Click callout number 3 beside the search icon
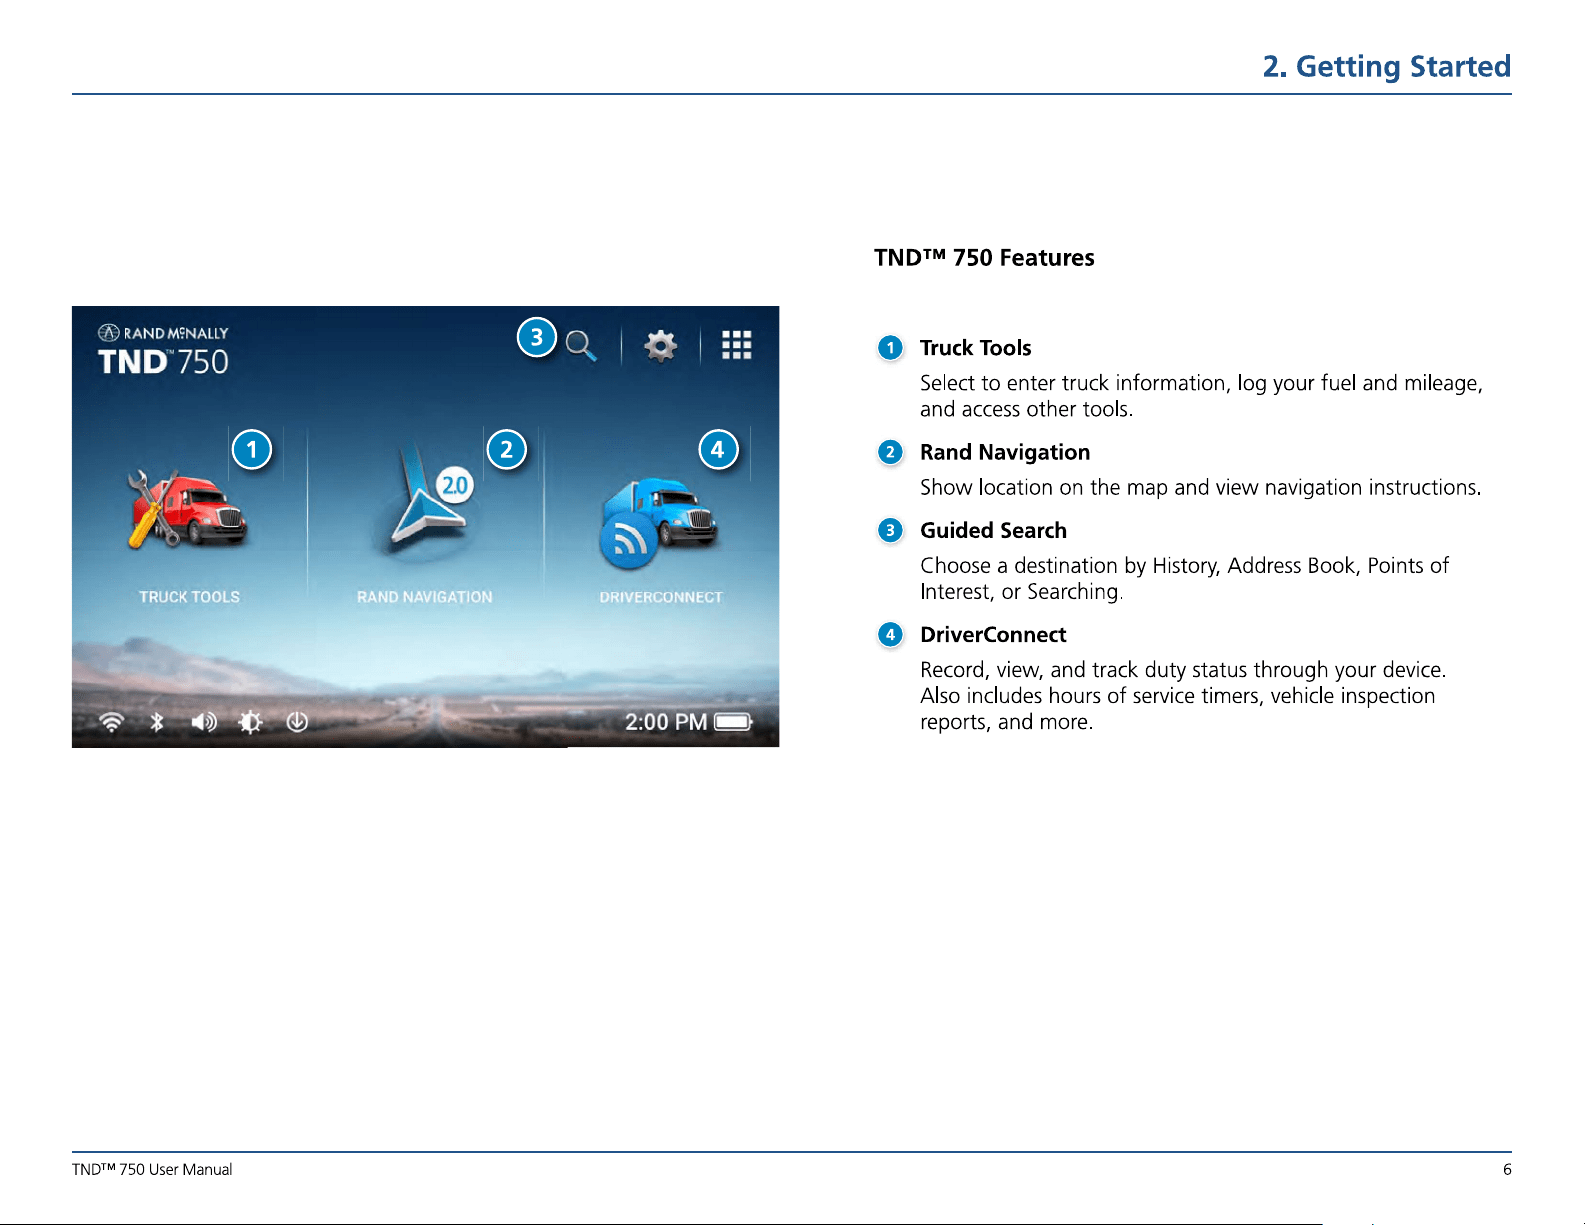This screenshot has width=1585, height=1225. tap(537, 338)
